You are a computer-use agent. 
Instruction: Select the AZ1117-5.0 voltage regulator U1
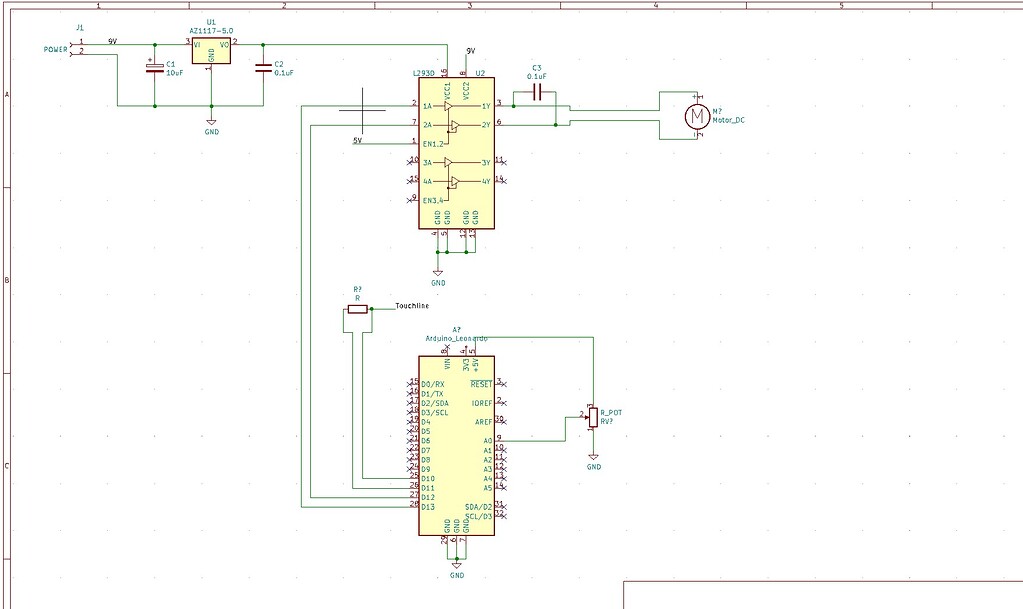coord(210,49)
